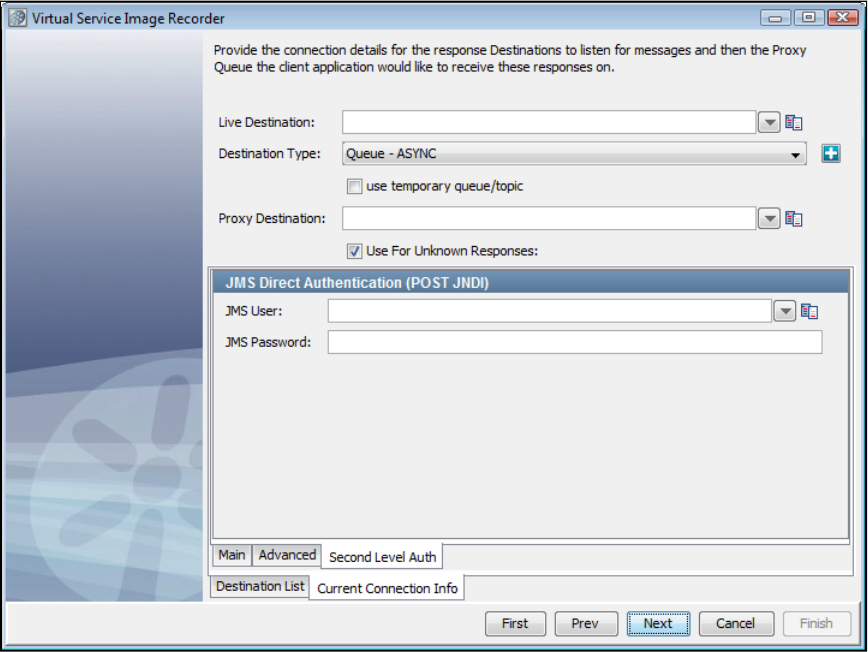
Task: Open the Proxy Destination dropdown arrow
Action: pyautogui.click(x=768, y=219)
